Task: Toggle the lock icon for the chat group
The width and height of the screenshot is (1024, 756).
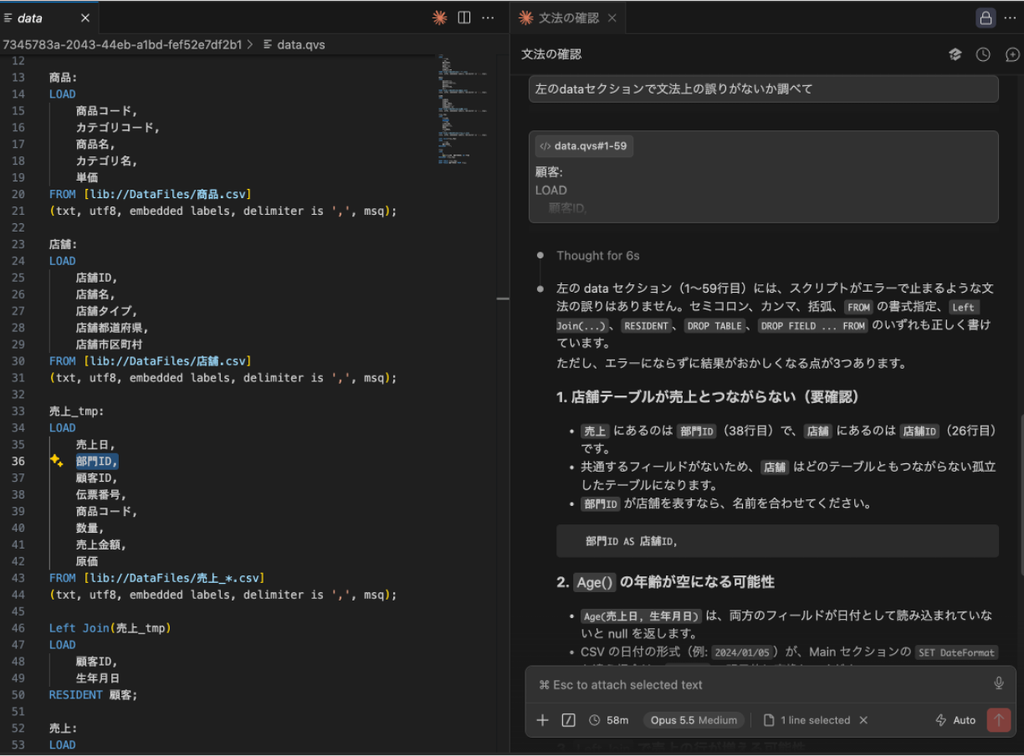Action: click(x=985, y=18)
